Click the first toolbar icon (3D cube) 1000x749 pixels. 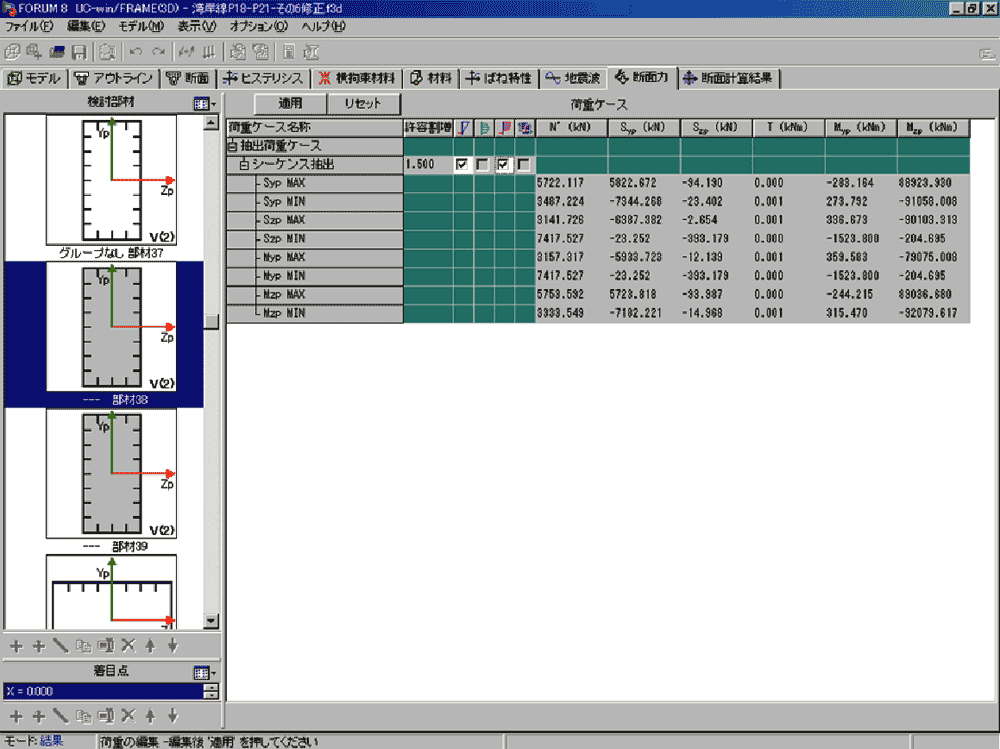click(x=13, y=52)
